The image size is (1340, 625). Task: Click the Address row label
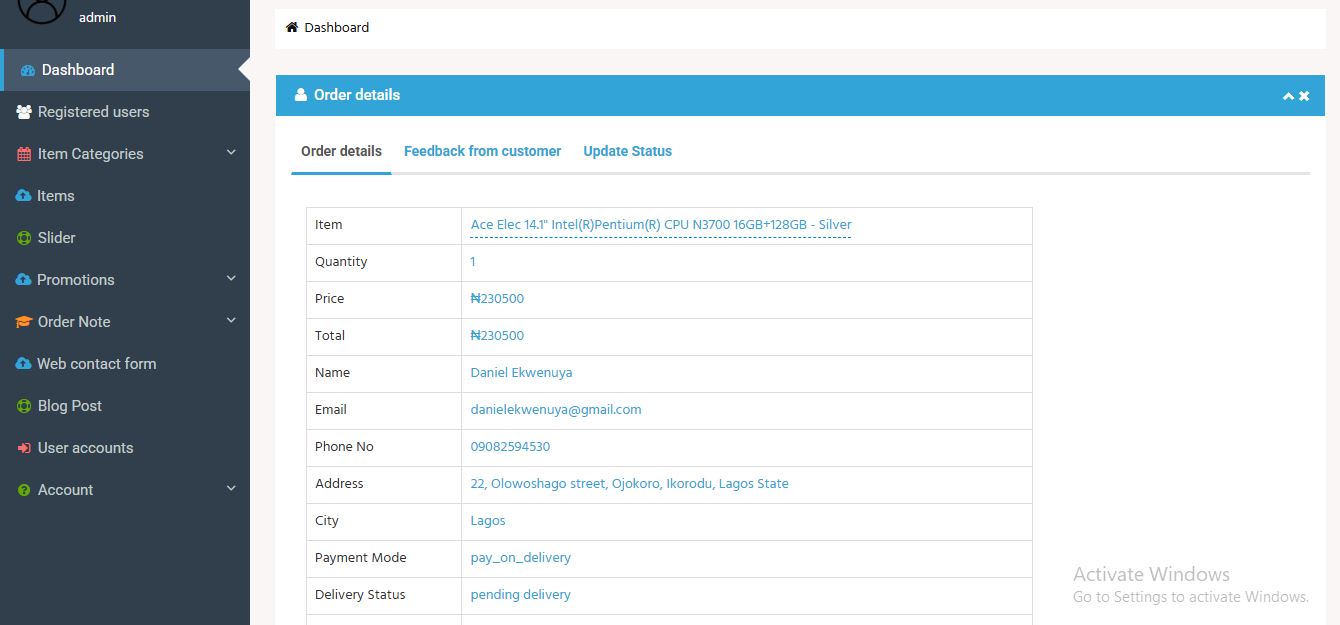[x=339, y=484]
